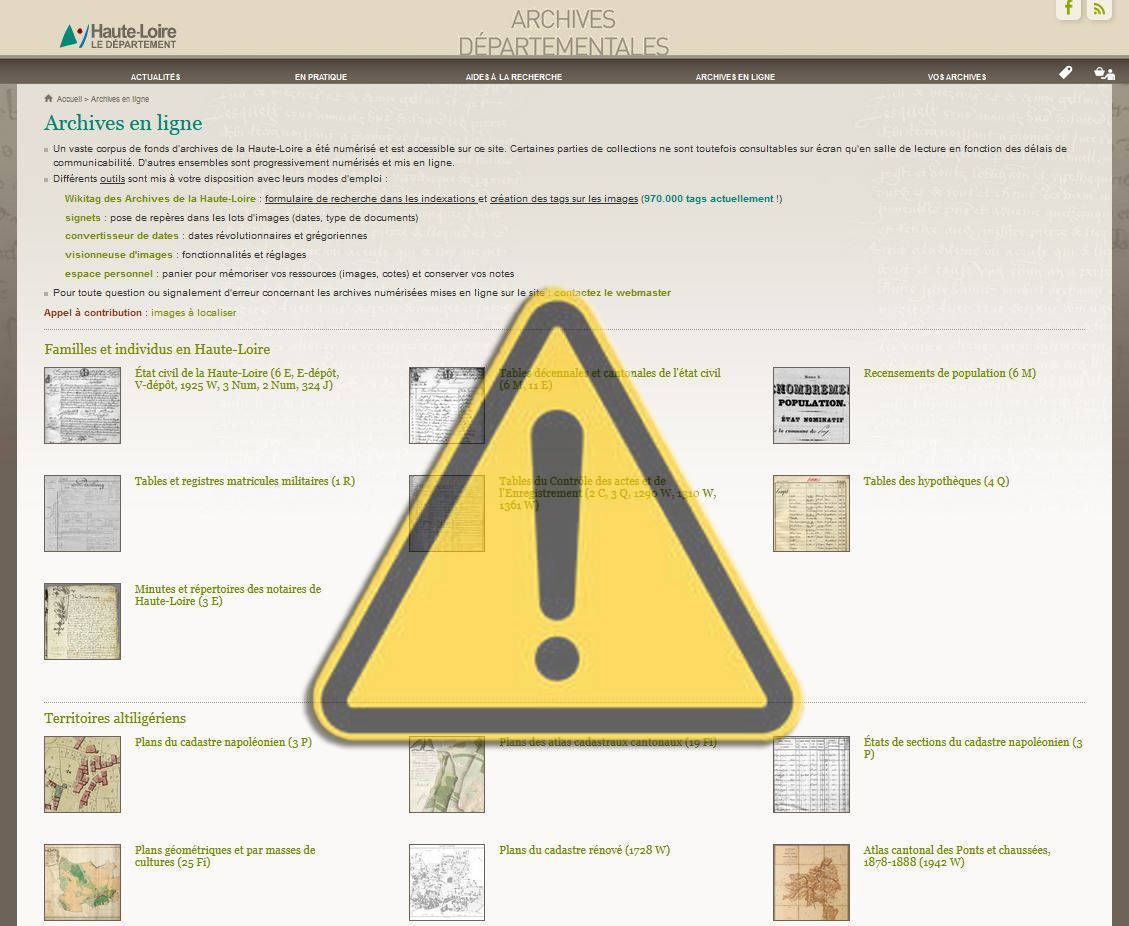
Task: Click the home icon in the breadcrumb
Action: (48, 97)
